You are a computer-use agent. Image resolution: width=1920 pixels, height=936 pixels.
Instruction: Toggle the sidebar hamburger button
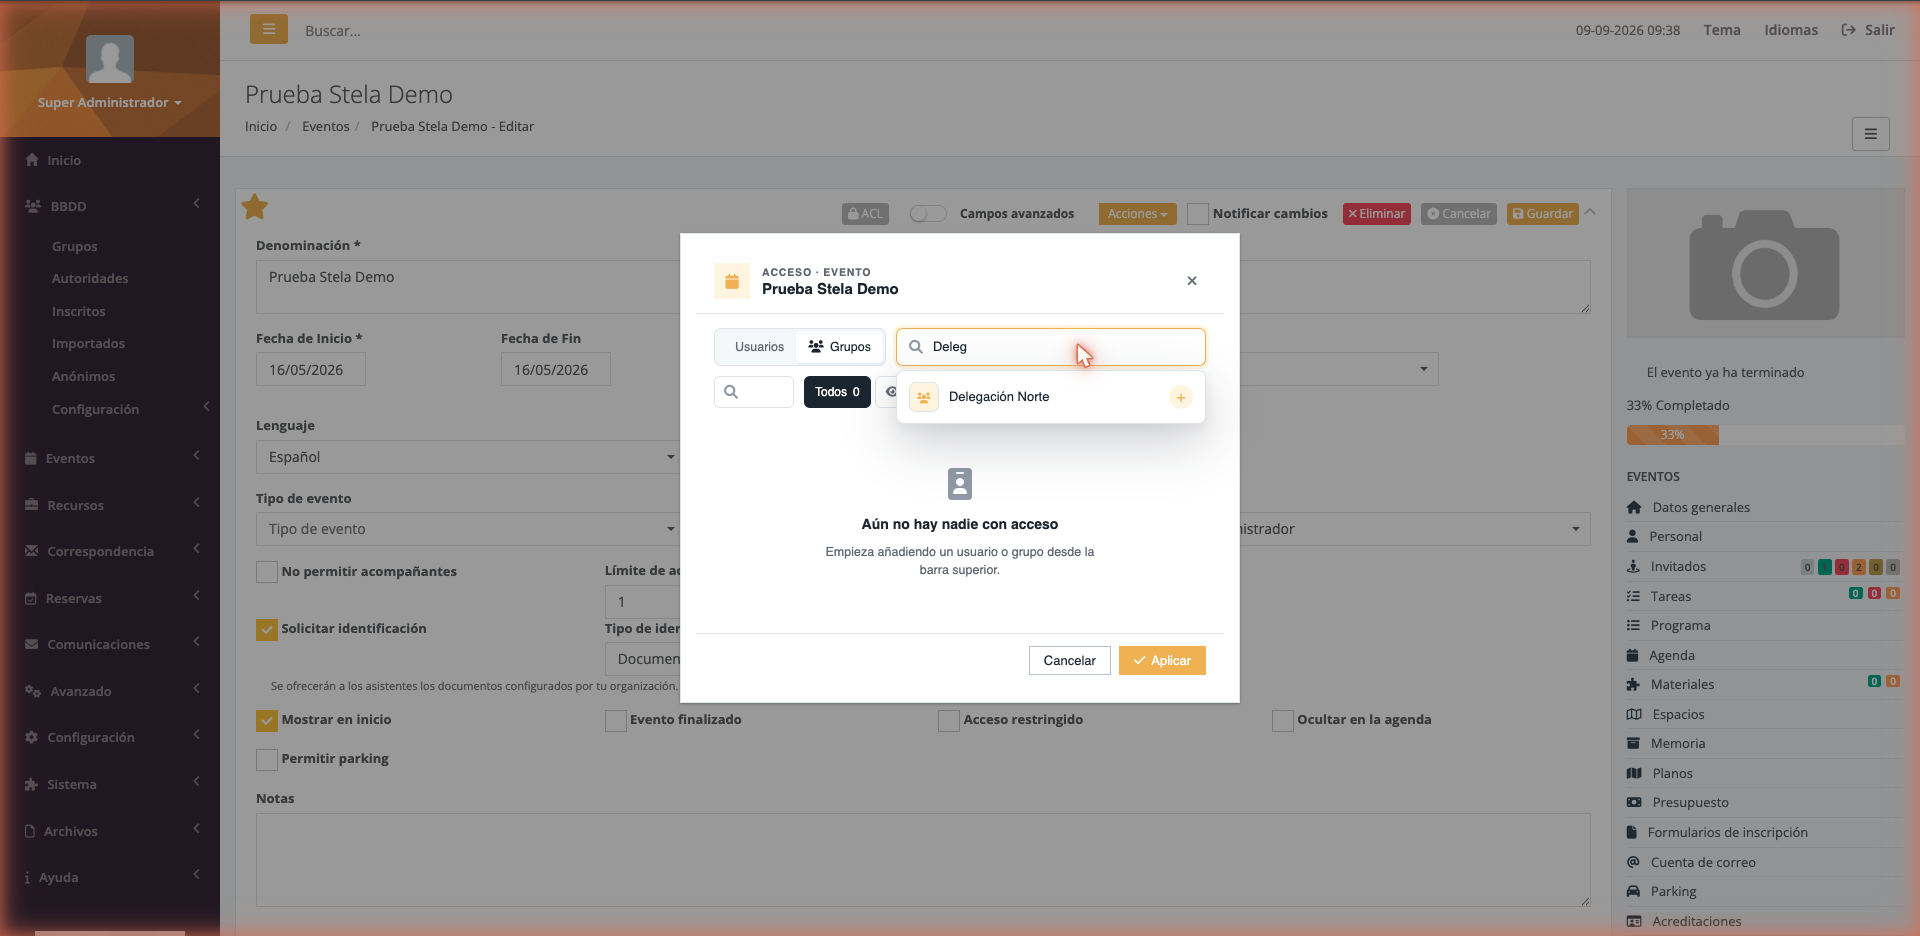pyautogui.click(x=269, y=30)
